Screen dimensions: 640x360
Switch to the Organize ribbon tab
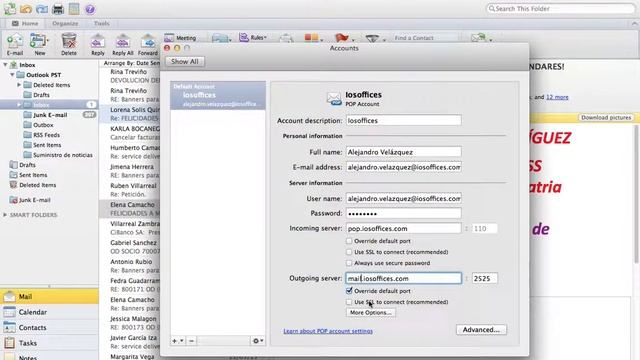(x=65, y=24)
